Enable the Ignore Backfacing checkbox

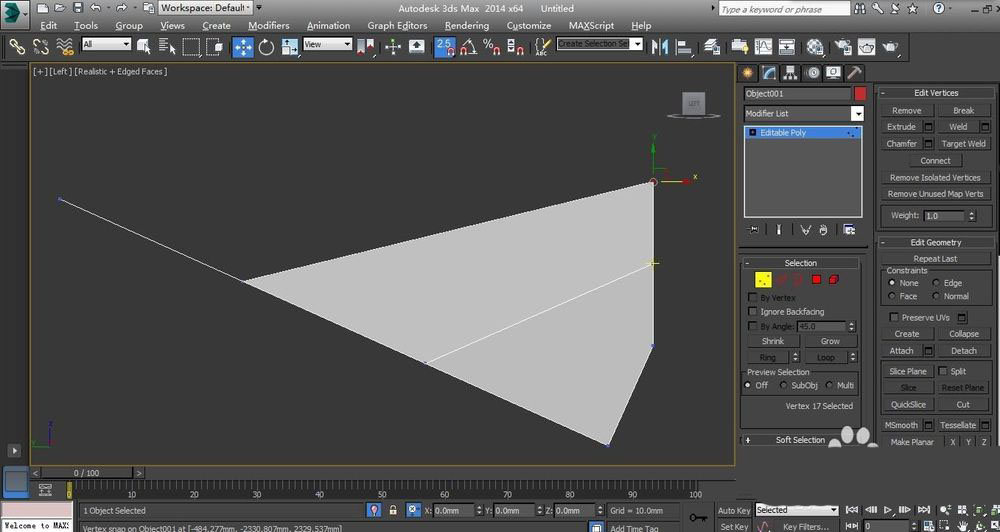pyautogui.click(x=753, y=312)
